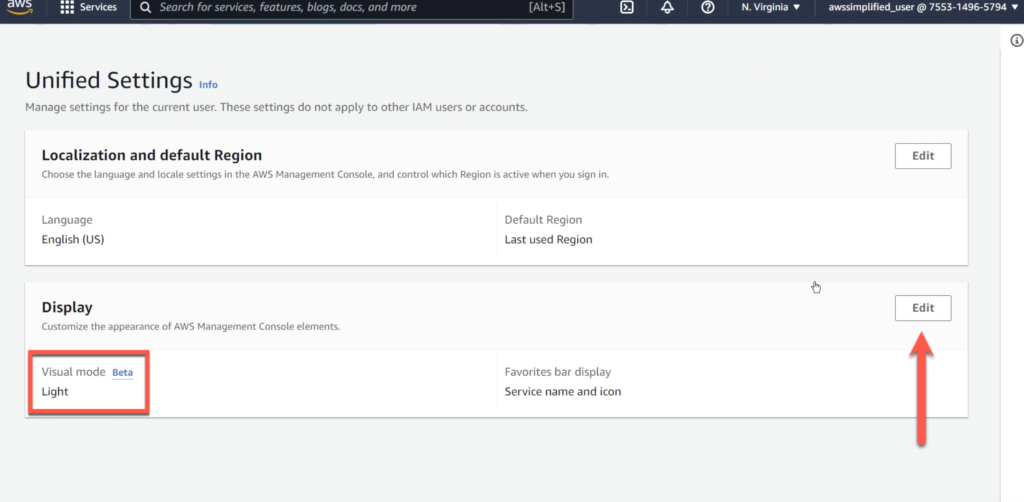Viewport: 1024px width, 502px height.
Task: Launch CloudShell from the top bar icon
Action: coord(627,7)
